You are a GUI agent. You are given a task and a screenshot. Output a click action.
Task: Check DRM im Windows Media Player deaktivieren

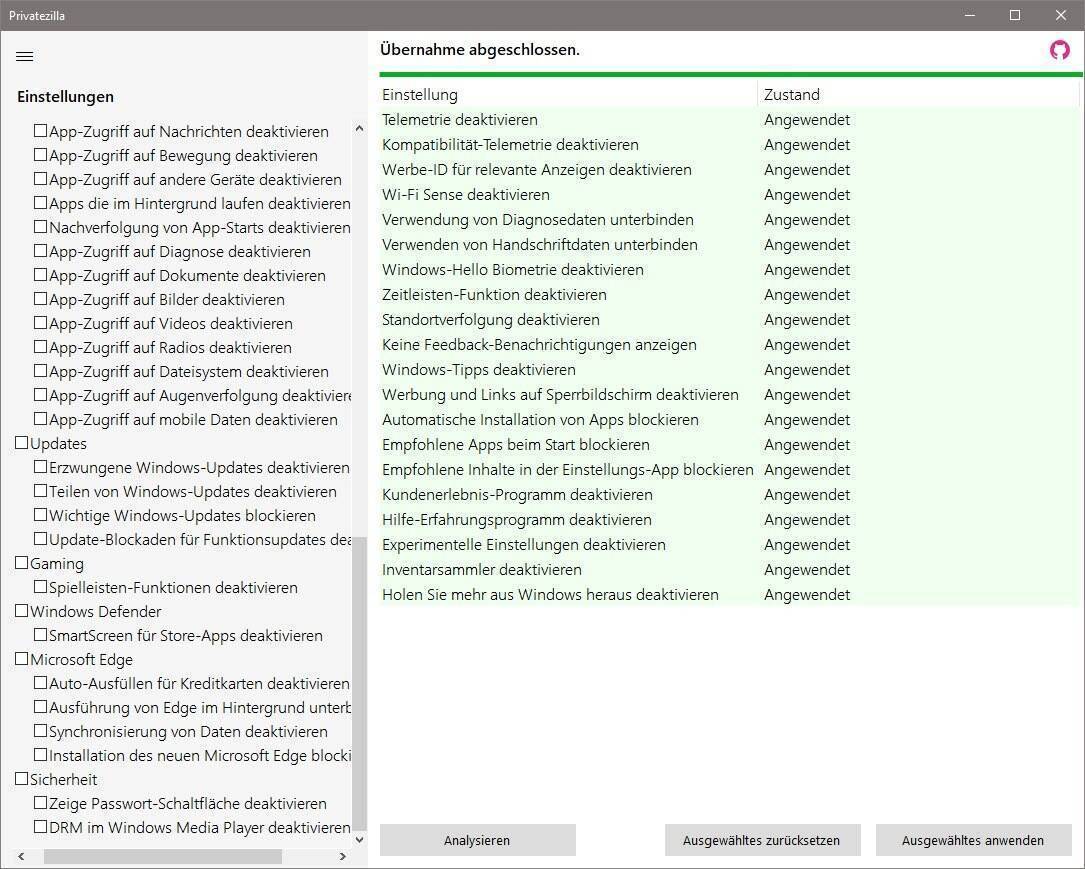[41, 827]
